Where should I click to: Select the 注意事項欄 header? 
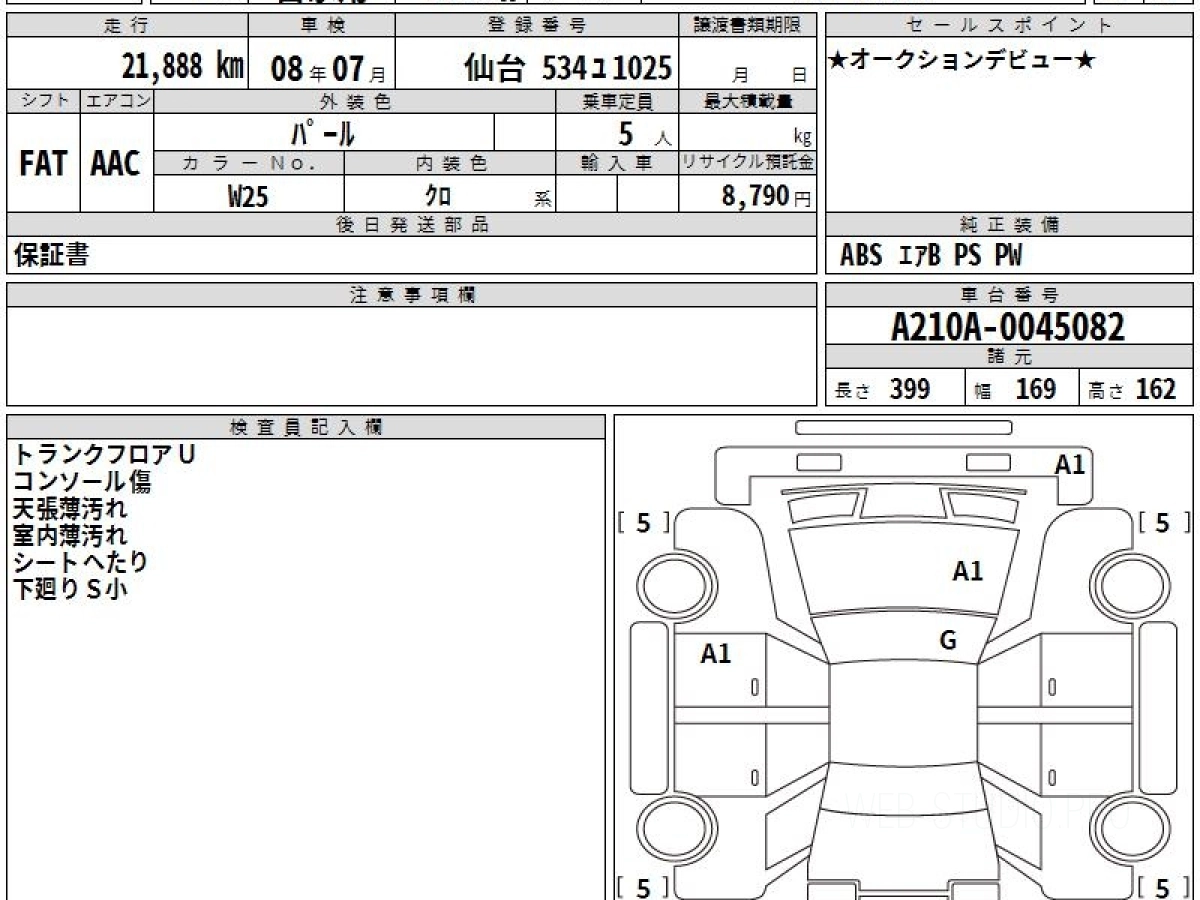point(412,295)
